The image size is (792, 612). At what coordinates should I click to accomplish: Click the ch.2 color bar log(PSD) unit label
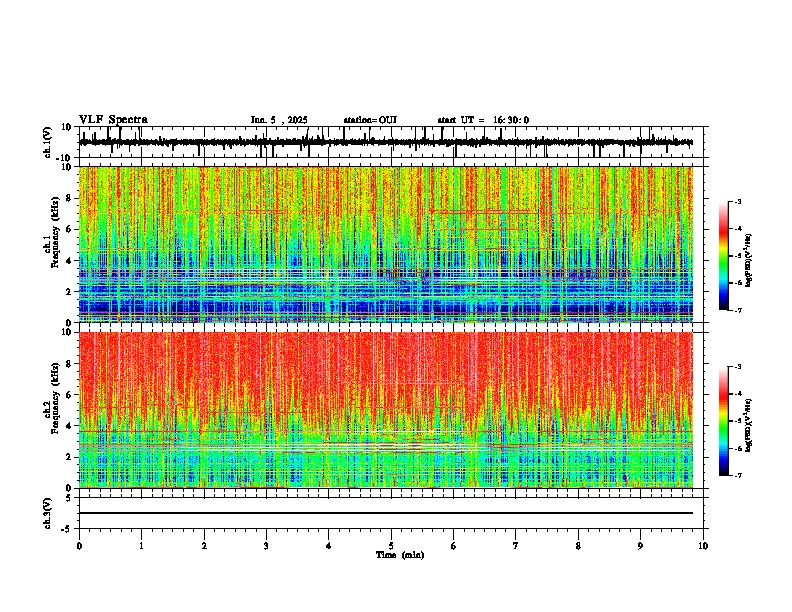tap(749, 426)
